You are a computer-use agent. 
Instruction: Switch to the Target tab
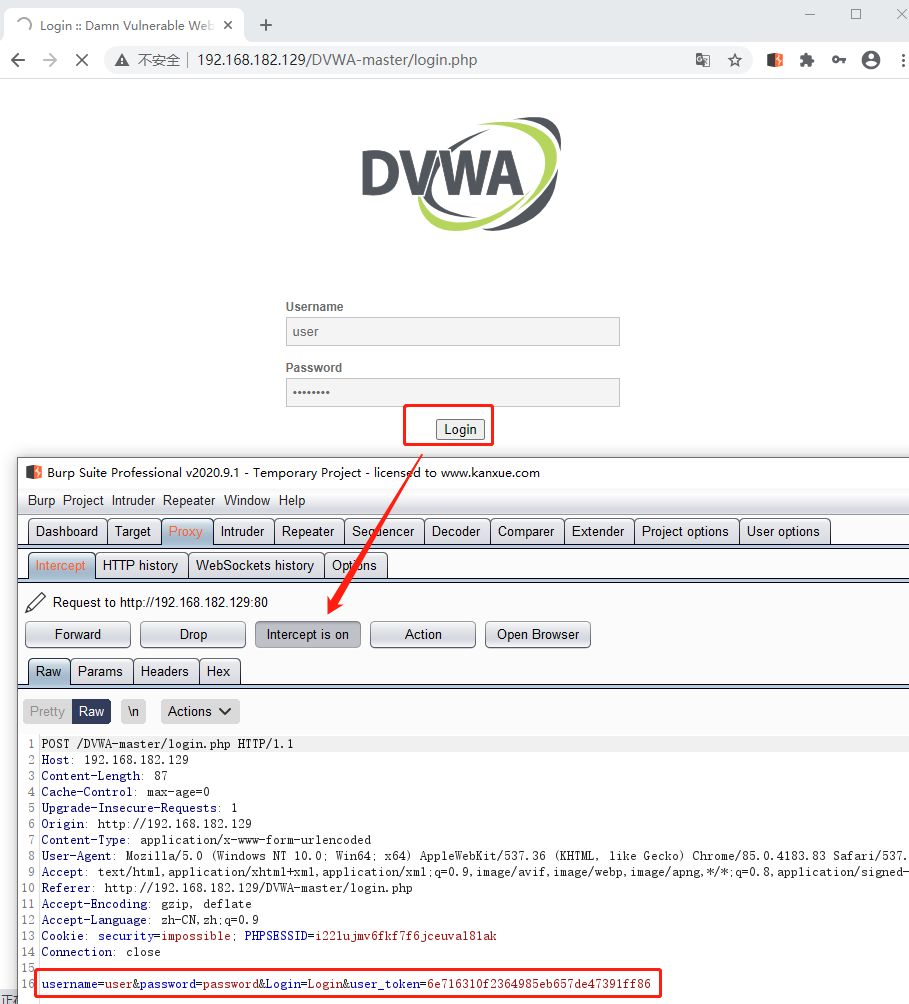pyautogui.click(x=133, y=531)
